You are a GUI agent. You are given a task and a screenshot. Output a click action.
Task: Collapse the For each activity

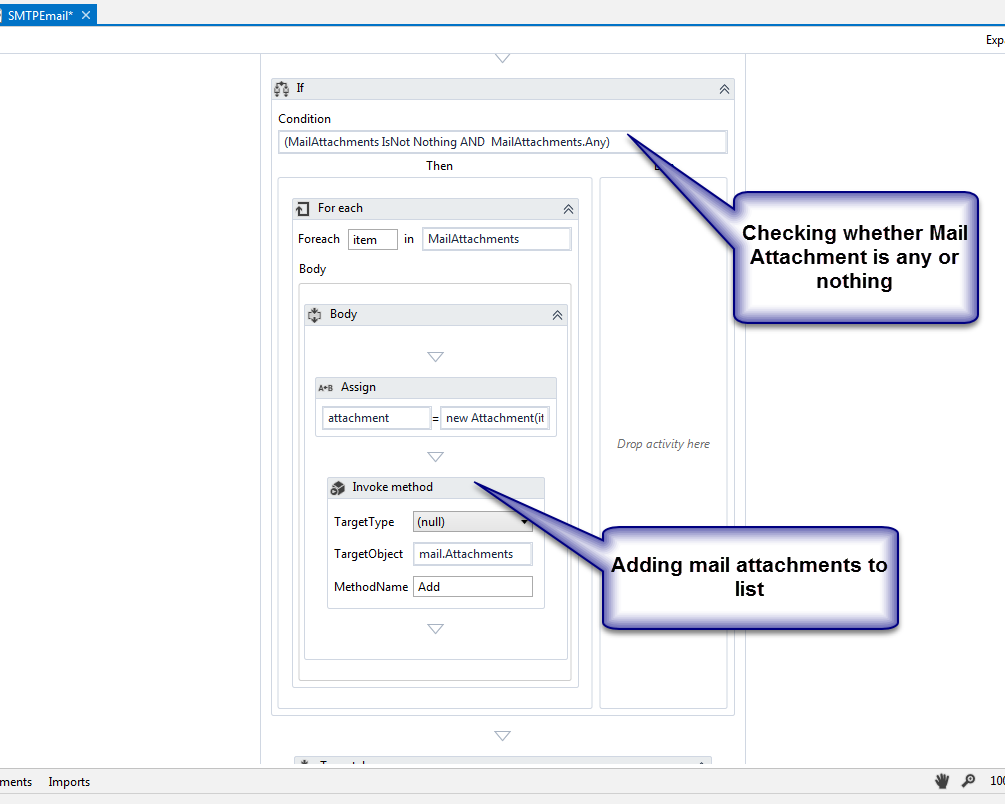569,209
